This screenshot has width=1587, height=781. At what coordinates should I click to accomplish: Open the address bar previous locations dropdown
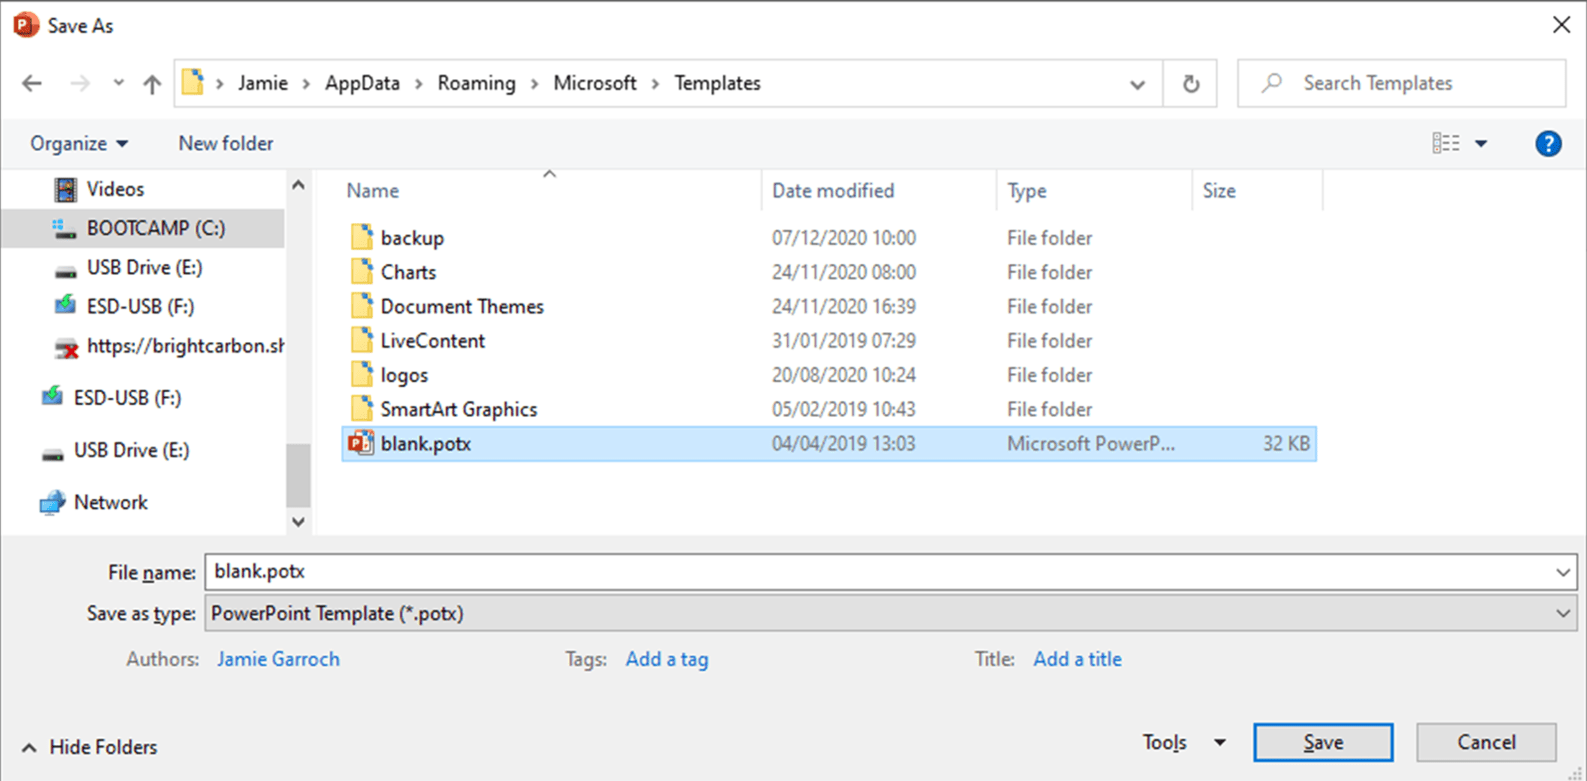pyautogui.click(x=1137, y=84)
